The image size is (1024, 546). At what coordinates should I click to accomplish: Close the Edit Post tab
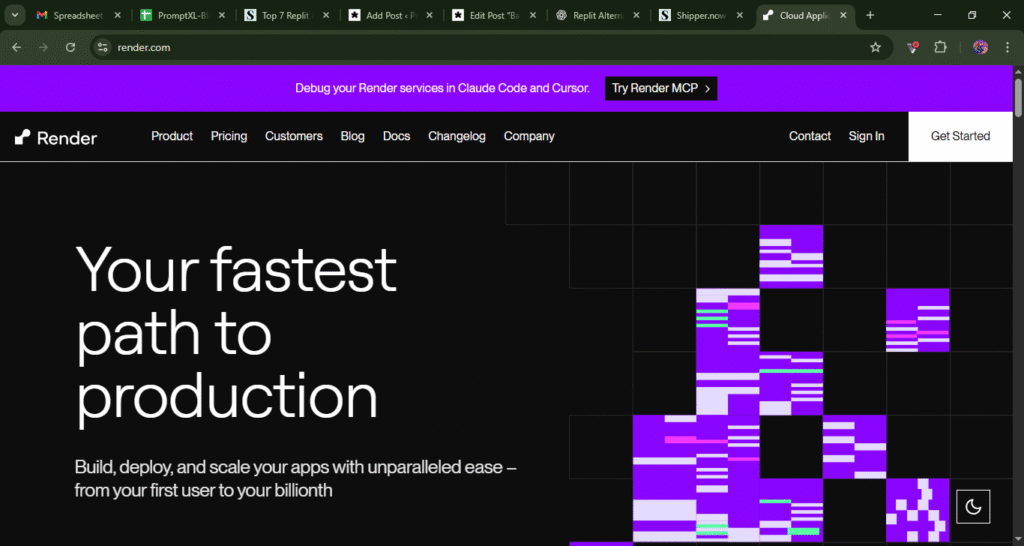pyautogui.click(x=533, y=16)
